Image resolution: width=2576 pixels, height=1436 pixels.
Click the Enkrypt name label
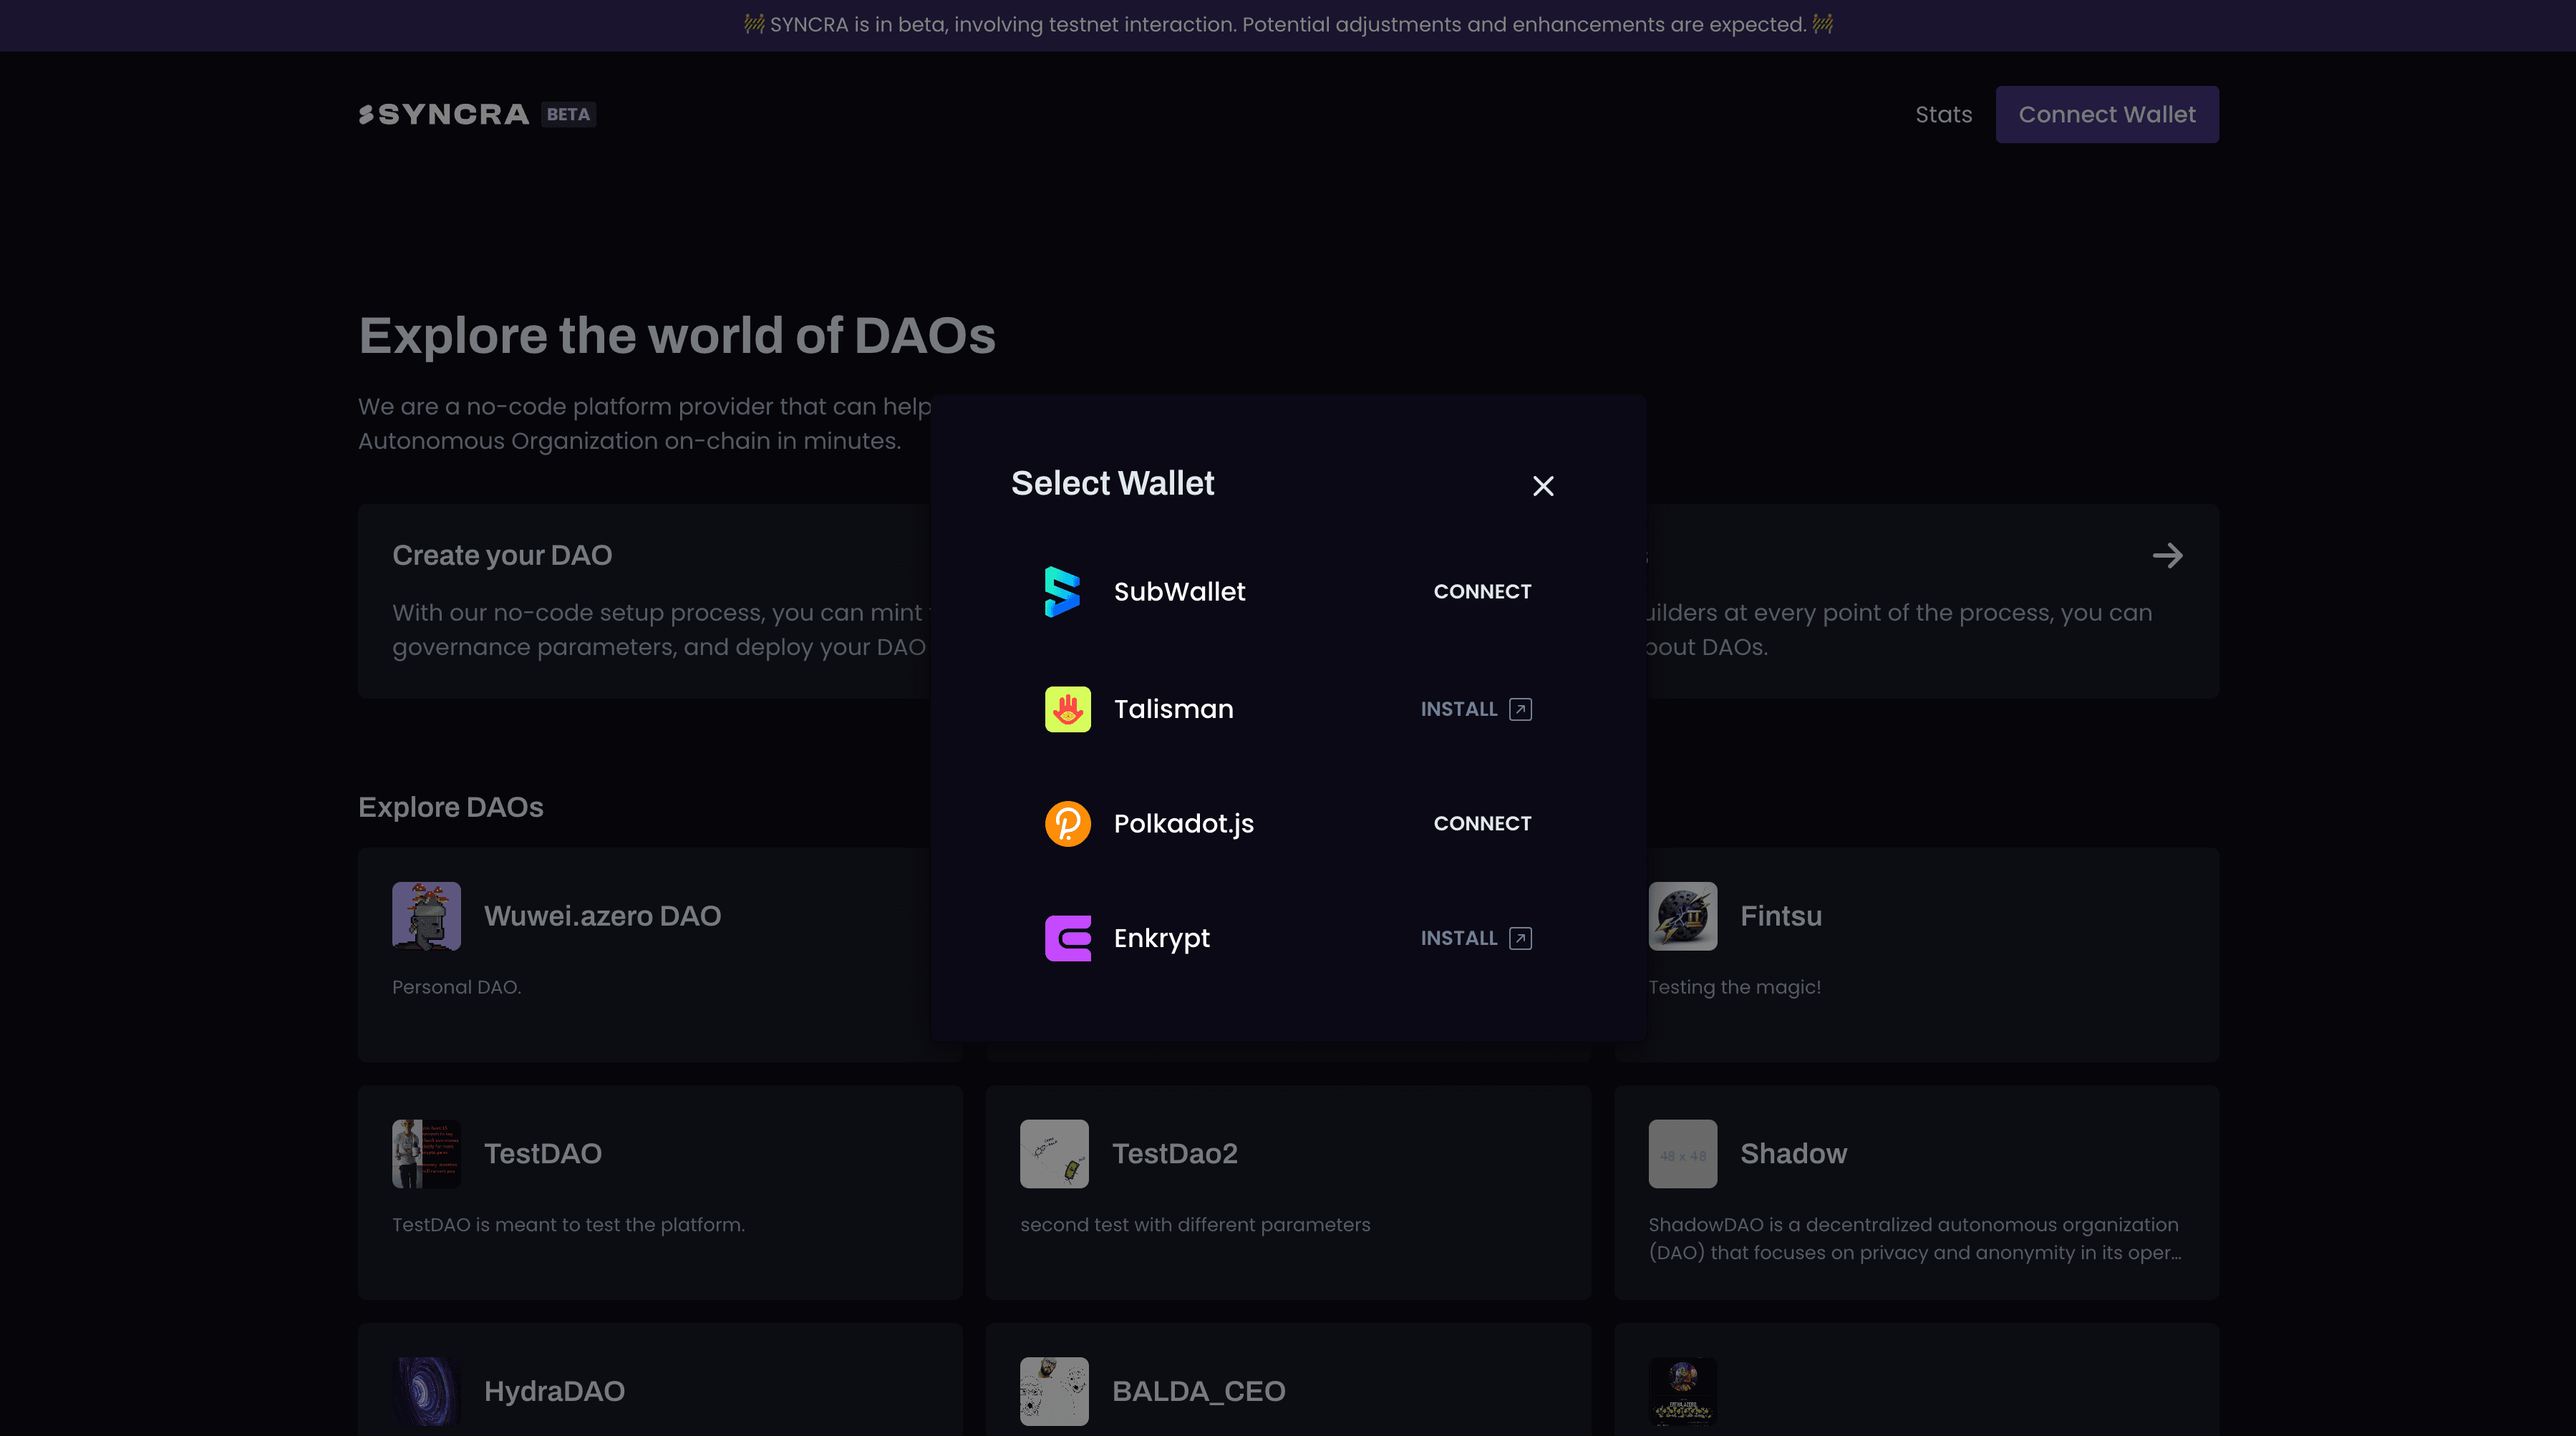pyautogui.click(x=1161, y=938)
